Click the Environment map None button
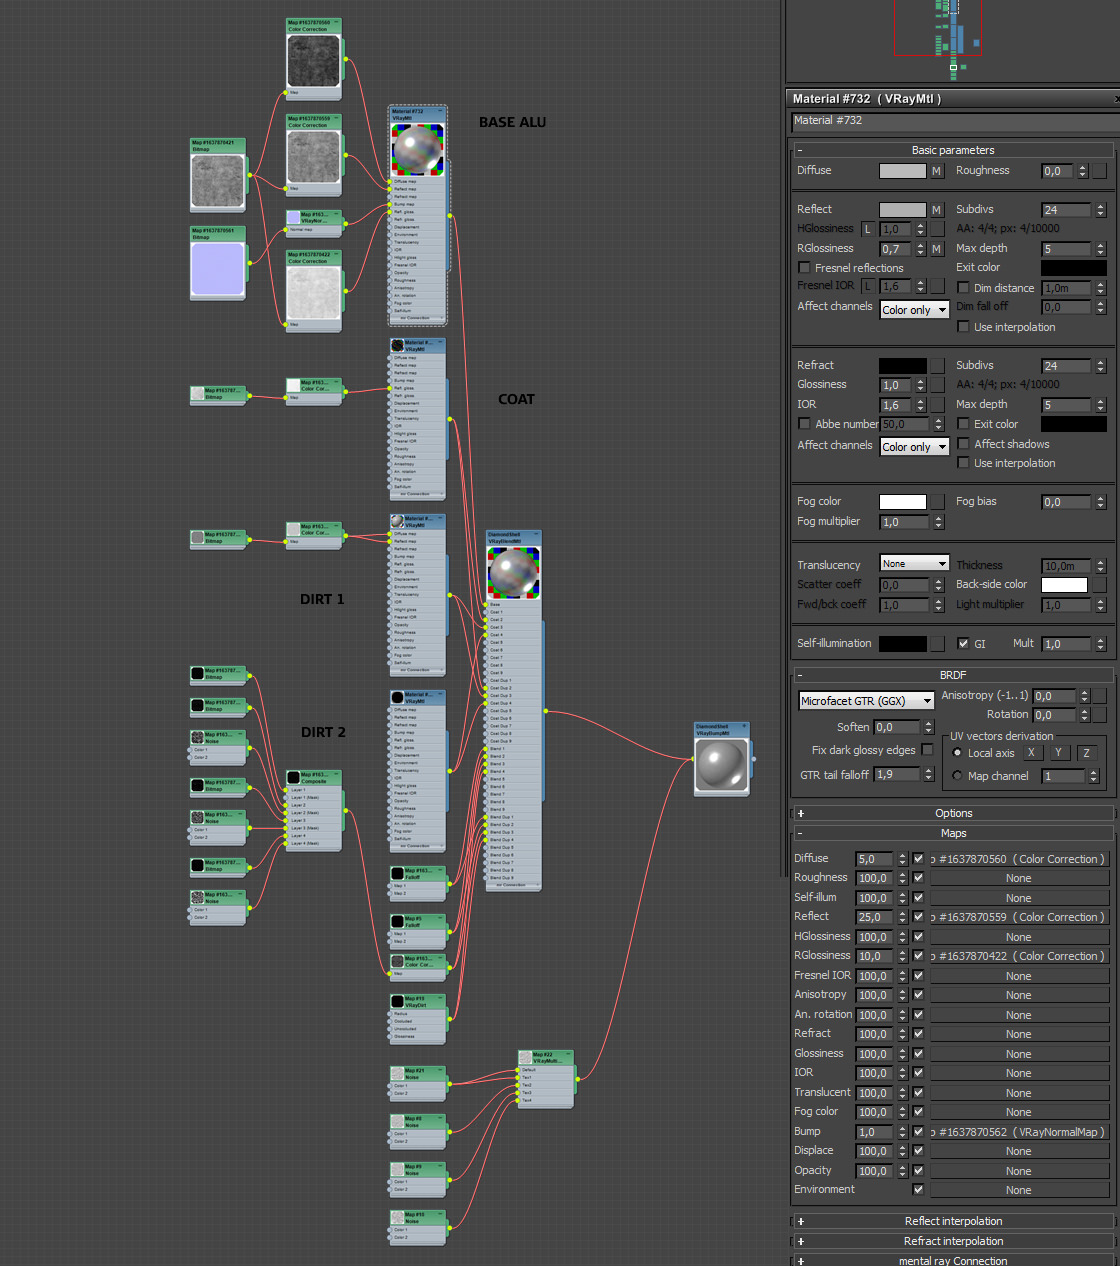The width and height of the screenshot is (1120, 1266). [1019, 1190]
